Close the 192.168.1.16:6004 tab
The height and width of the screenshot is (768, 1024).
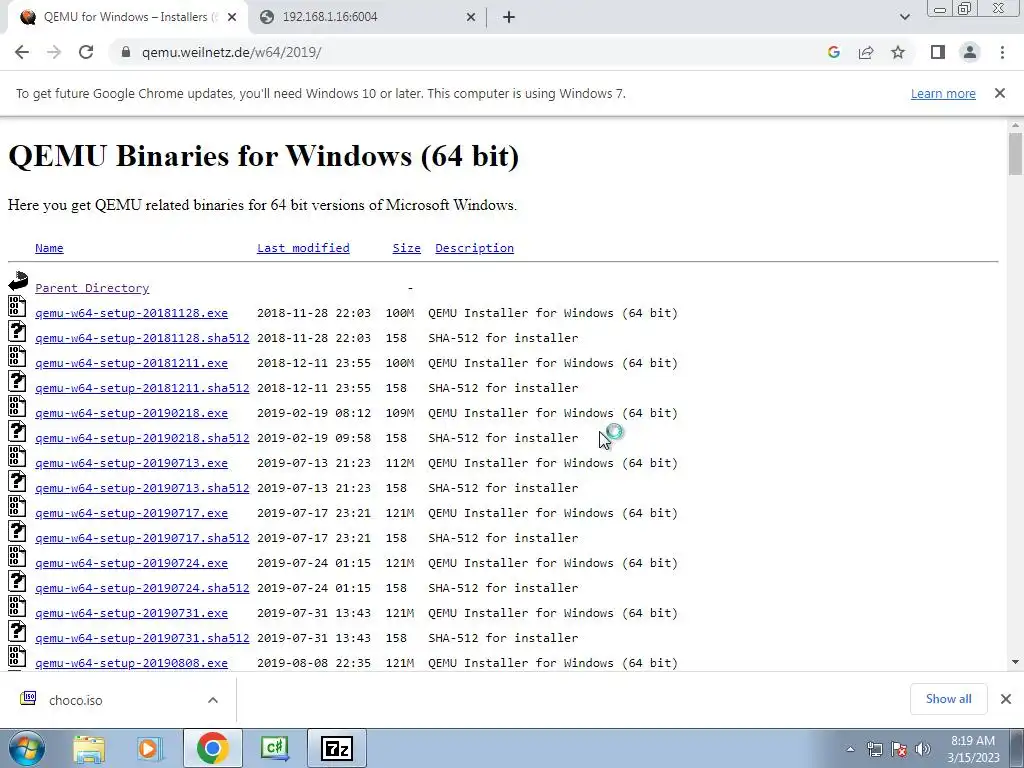[x=471, y=17]
